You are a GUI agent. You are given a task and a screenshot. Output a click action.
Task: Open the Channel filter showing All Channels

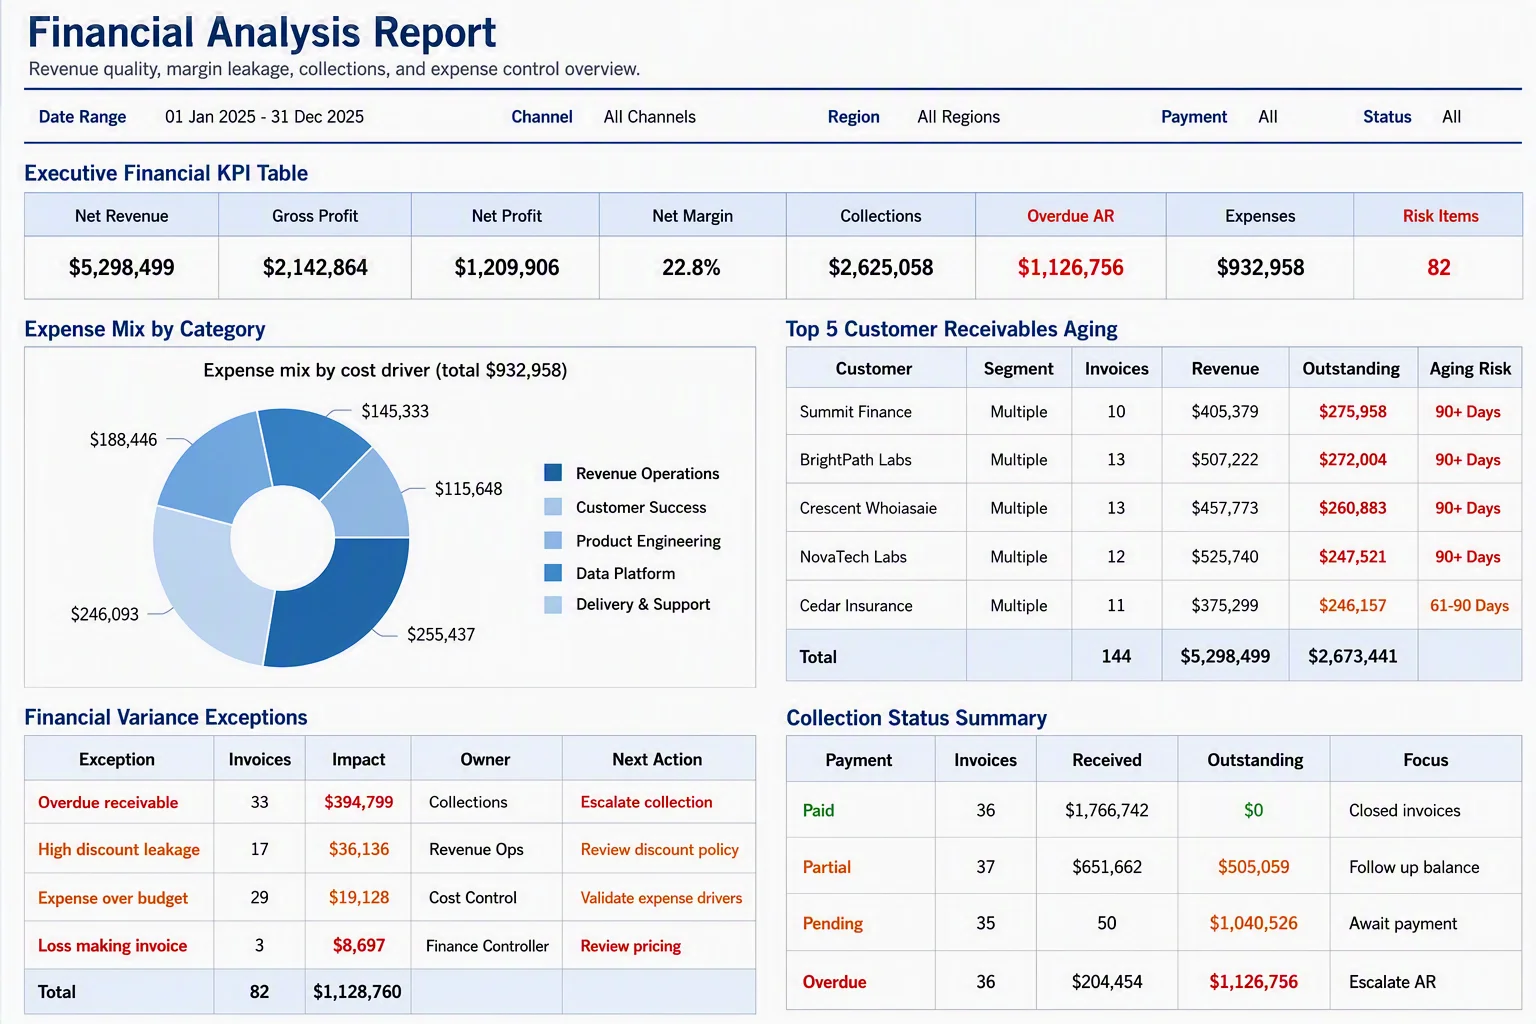click(649, 117)
